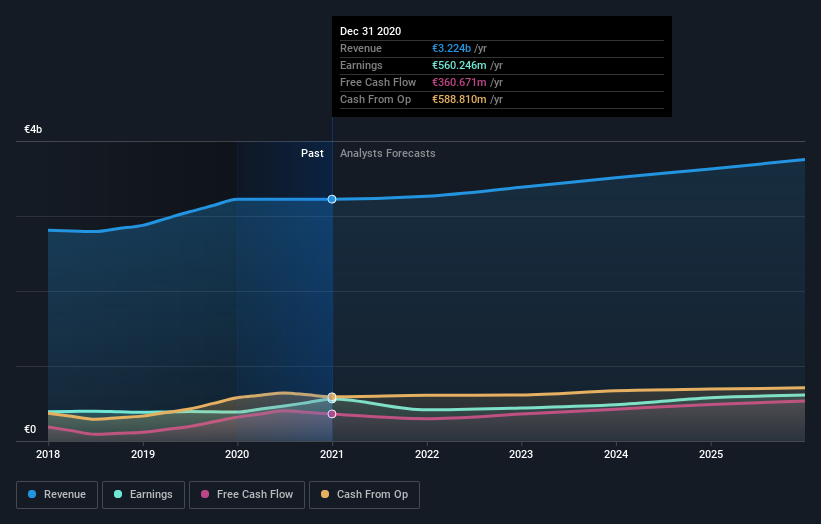
Task: Click the 2021 x-axis label
Action: coord(332,454)
